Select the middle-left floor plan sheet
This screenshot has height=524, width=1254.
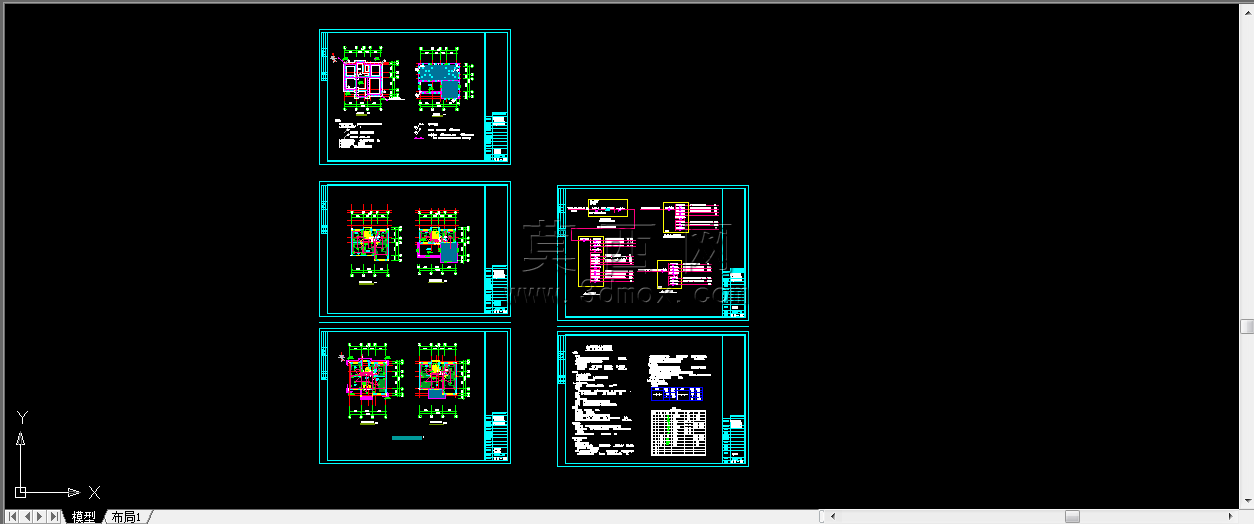(x=415, y=250)
